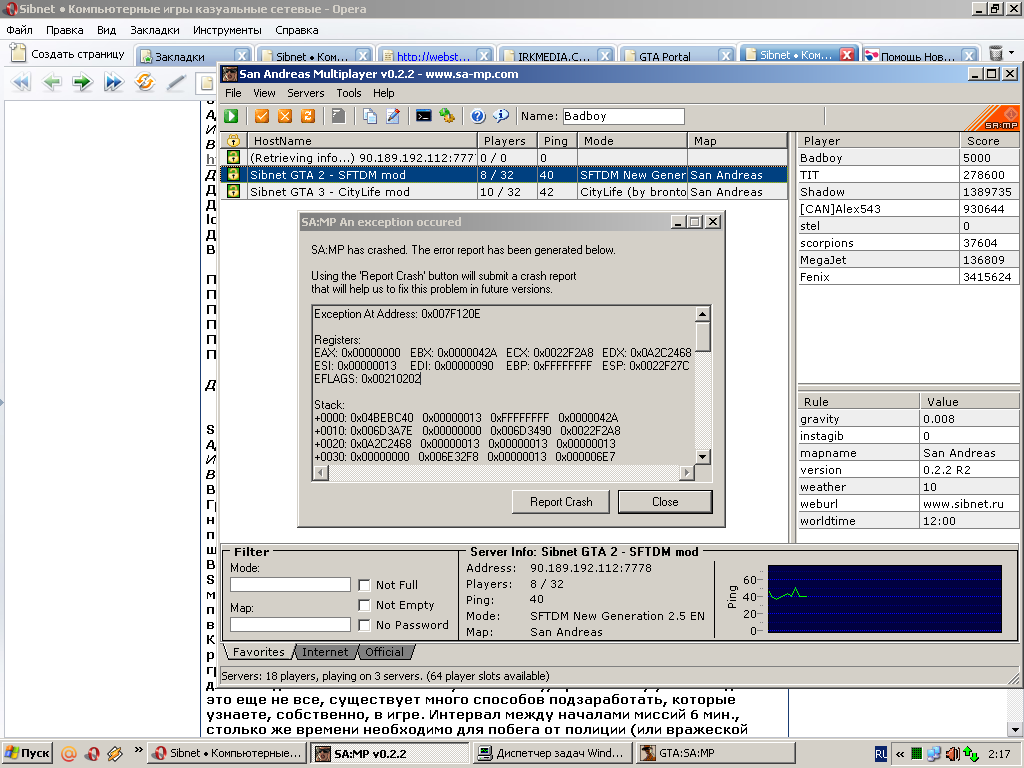
Task: Open the Servers menu in SA-MP
Action: (x=306, y=93)
